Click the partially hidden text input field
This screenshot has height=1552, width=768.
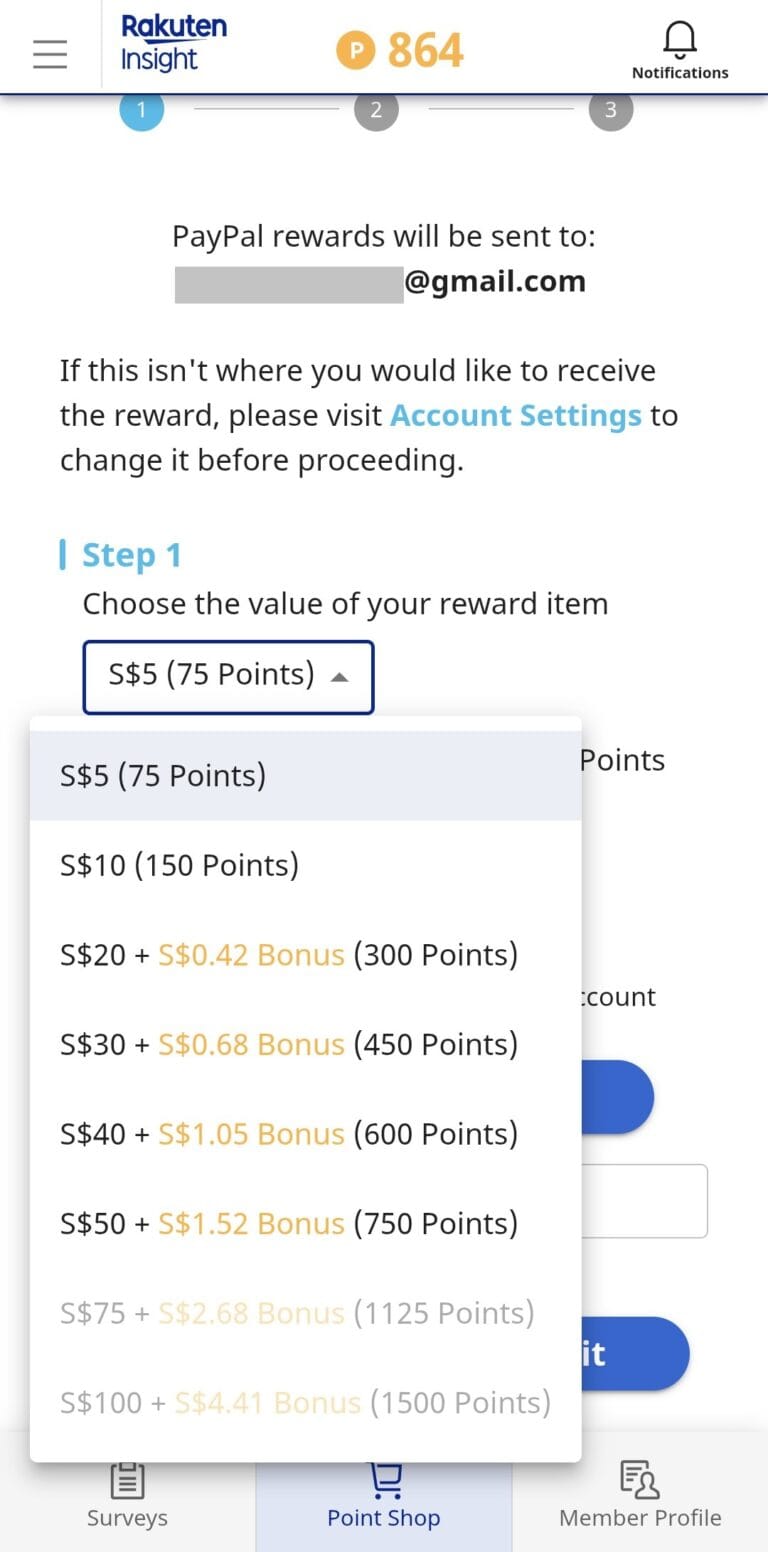click(645, 1201)
